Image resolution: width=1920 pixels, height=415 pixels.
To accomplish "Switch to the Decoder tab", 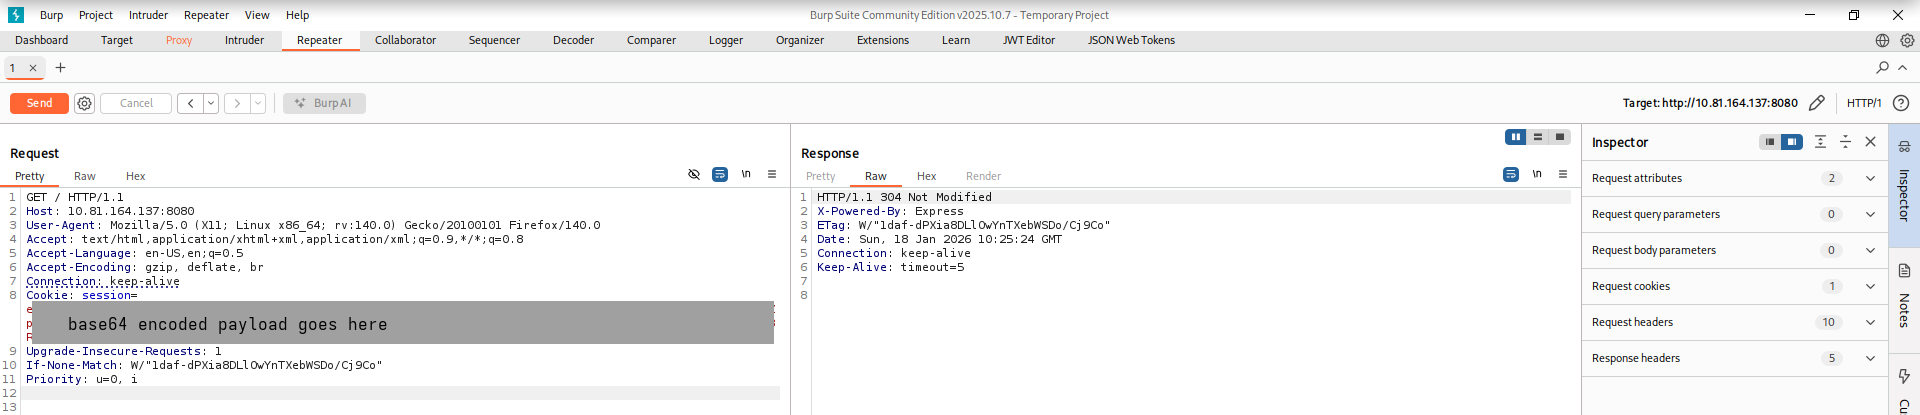I will coord(573,41).
